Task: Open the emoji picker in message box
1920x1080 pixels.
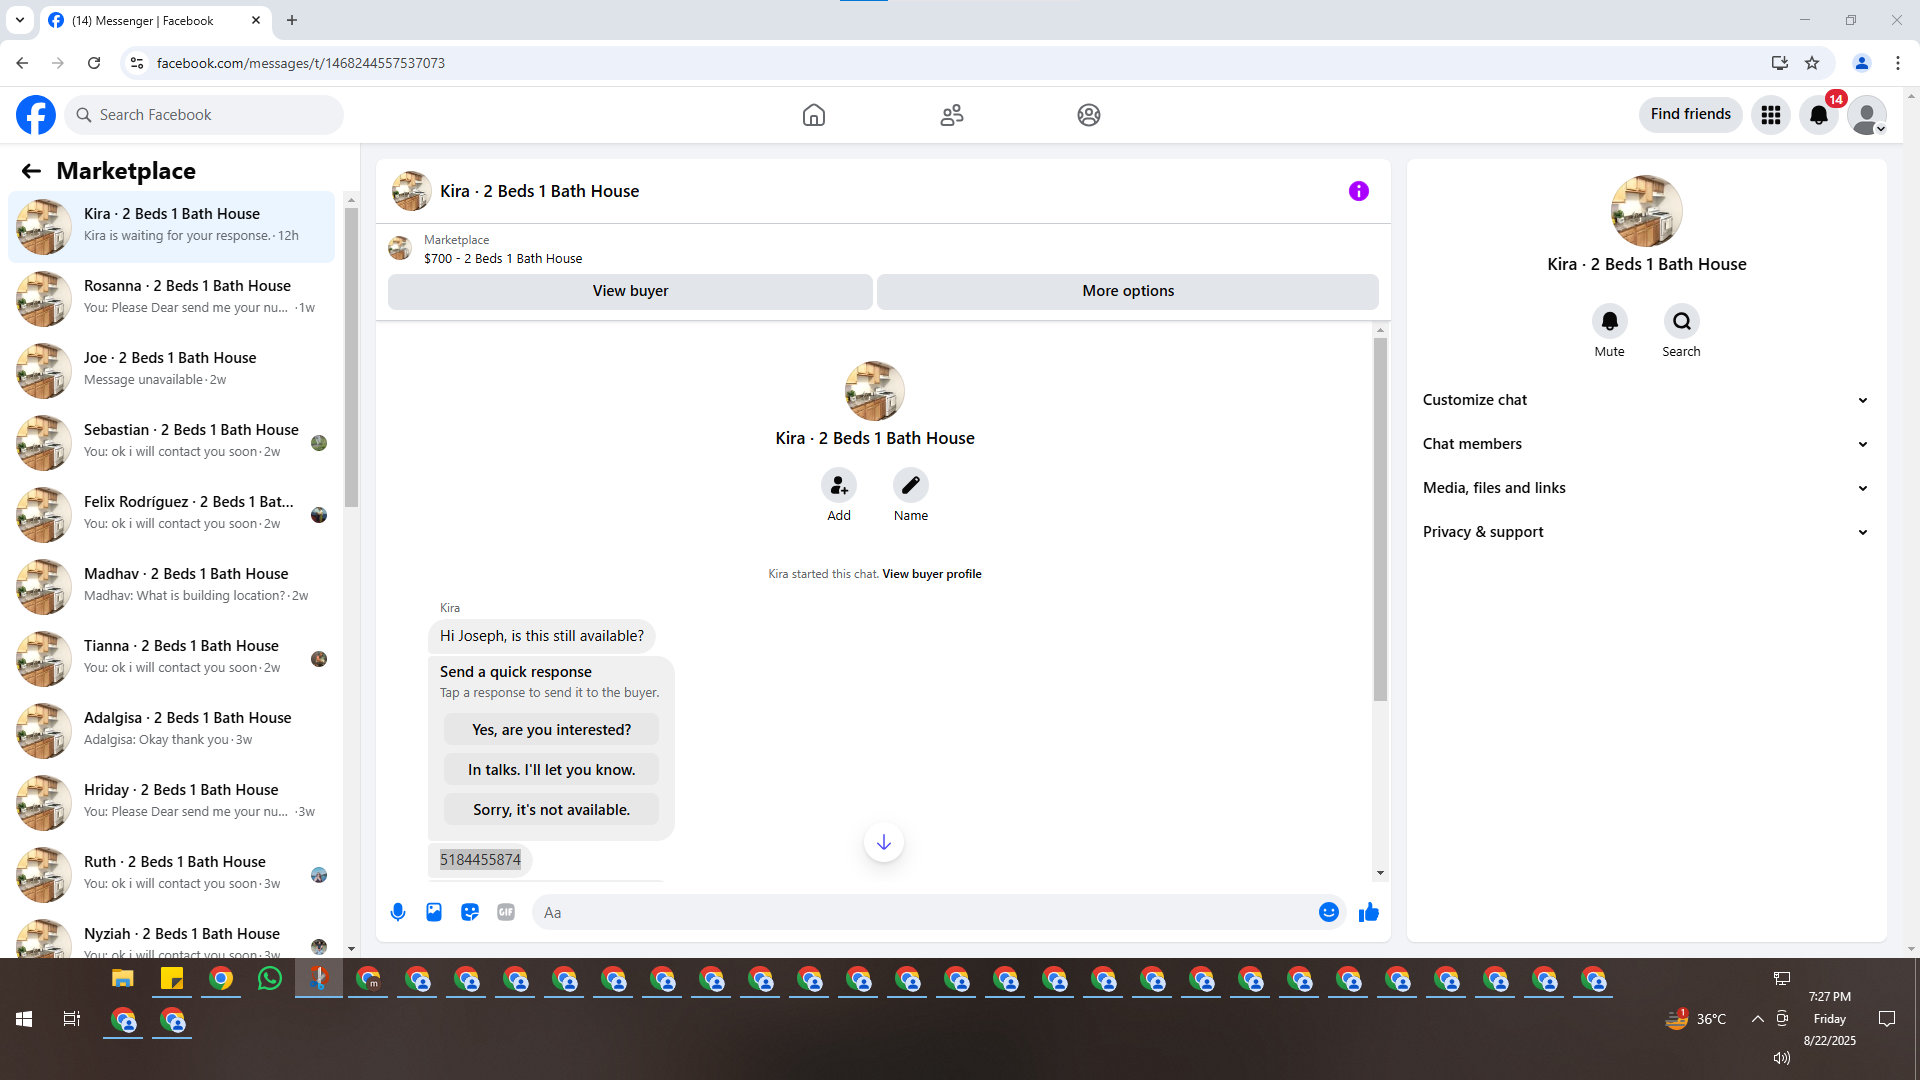Action: coord(1328,912)
